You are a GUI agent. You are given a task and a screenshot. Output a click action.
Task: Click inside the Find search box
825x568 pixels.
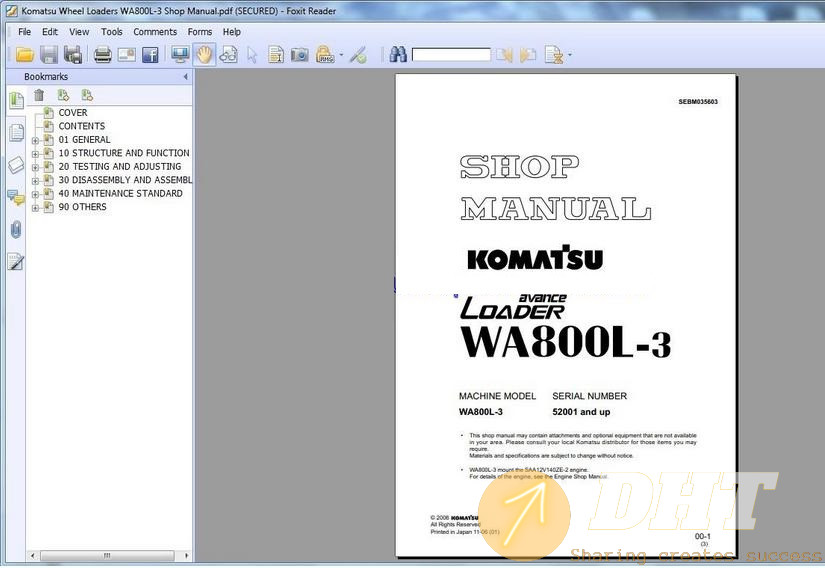coord(451,54)
